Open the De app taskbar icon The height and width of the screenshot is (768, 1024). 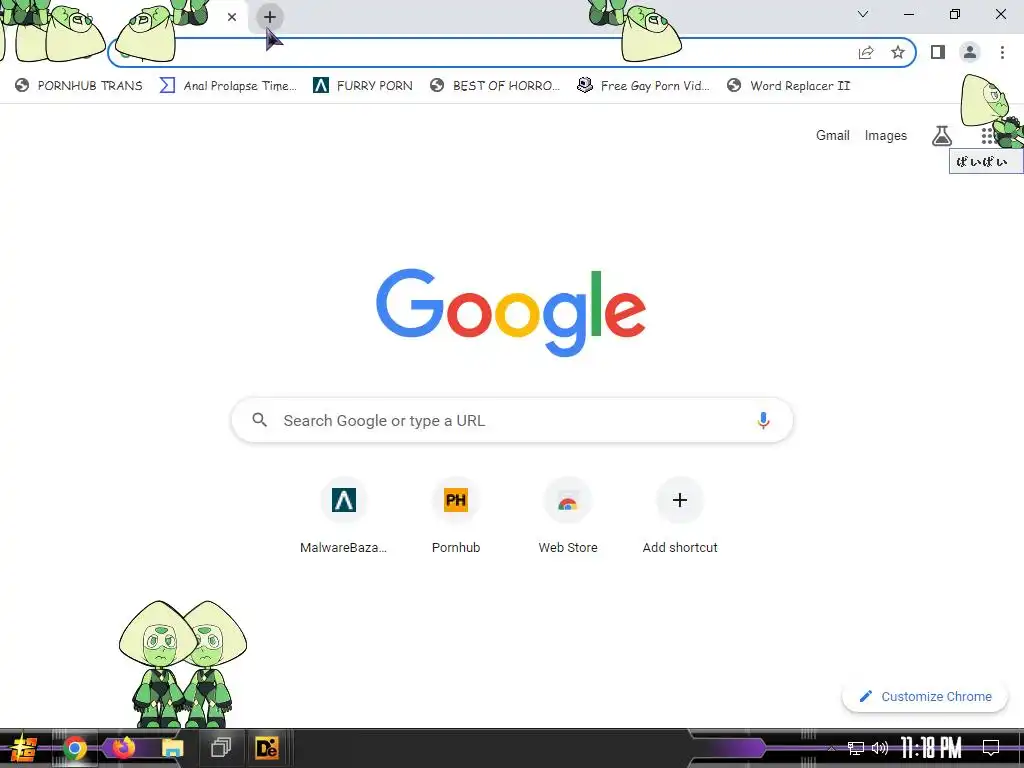[x=266, y=748]
